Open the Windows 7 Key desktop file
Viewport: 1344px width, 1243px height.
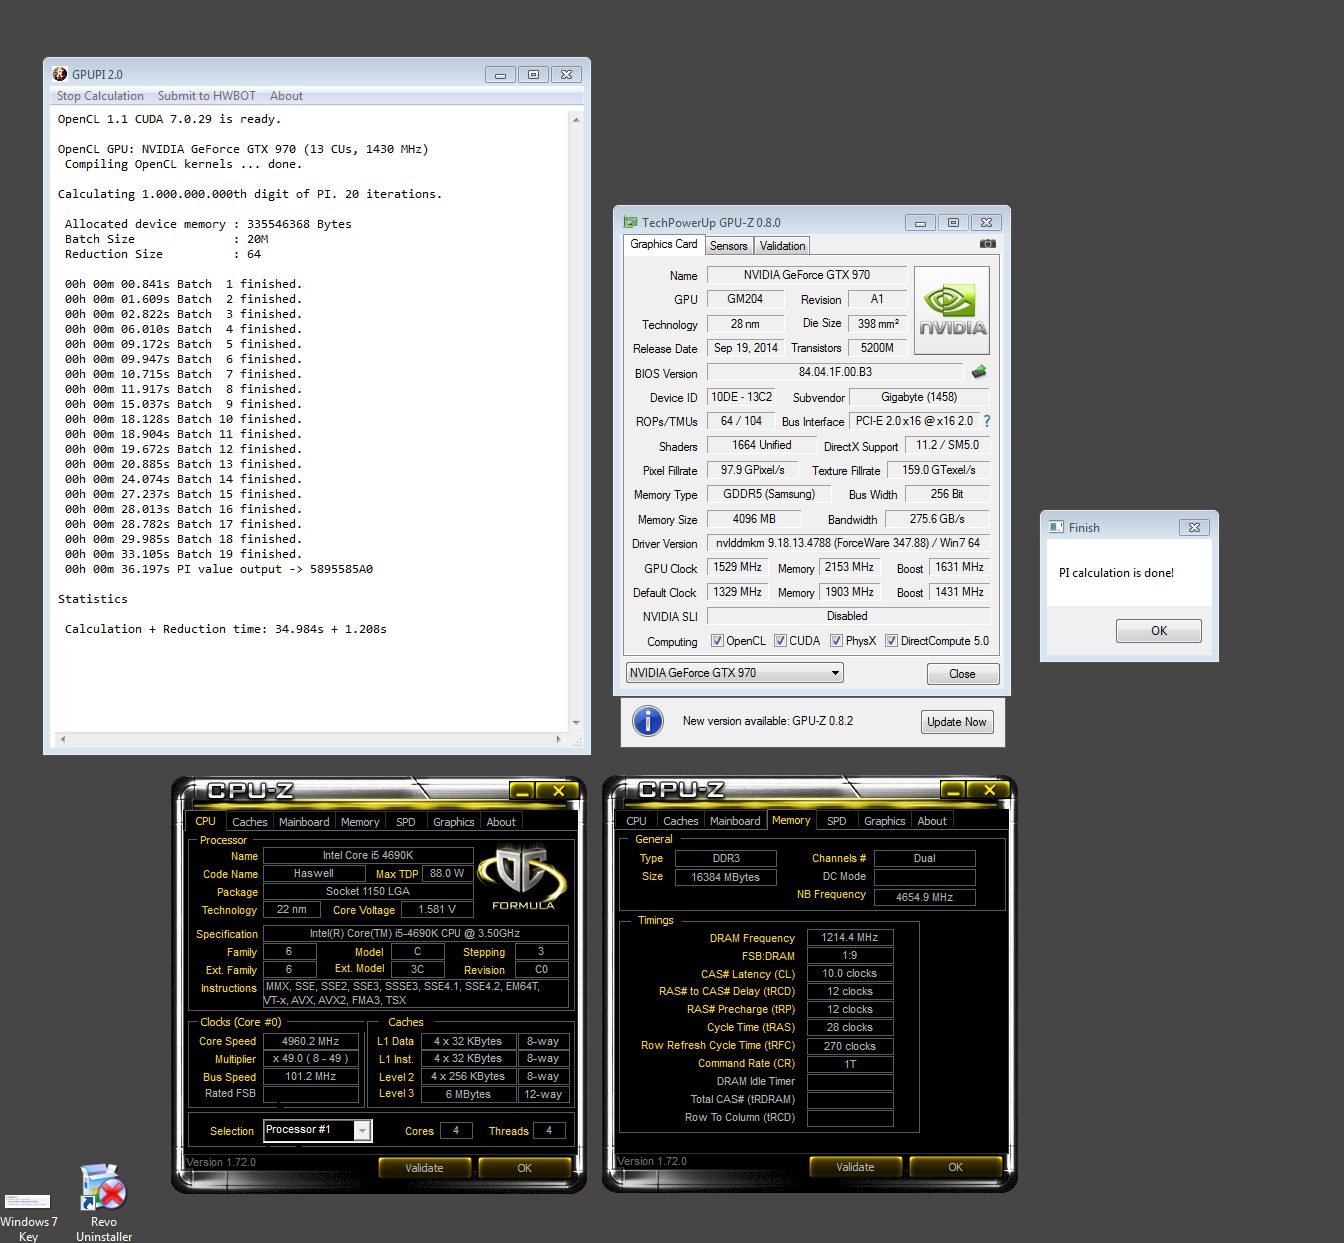pyautogui.click(x=28, y=1215)
